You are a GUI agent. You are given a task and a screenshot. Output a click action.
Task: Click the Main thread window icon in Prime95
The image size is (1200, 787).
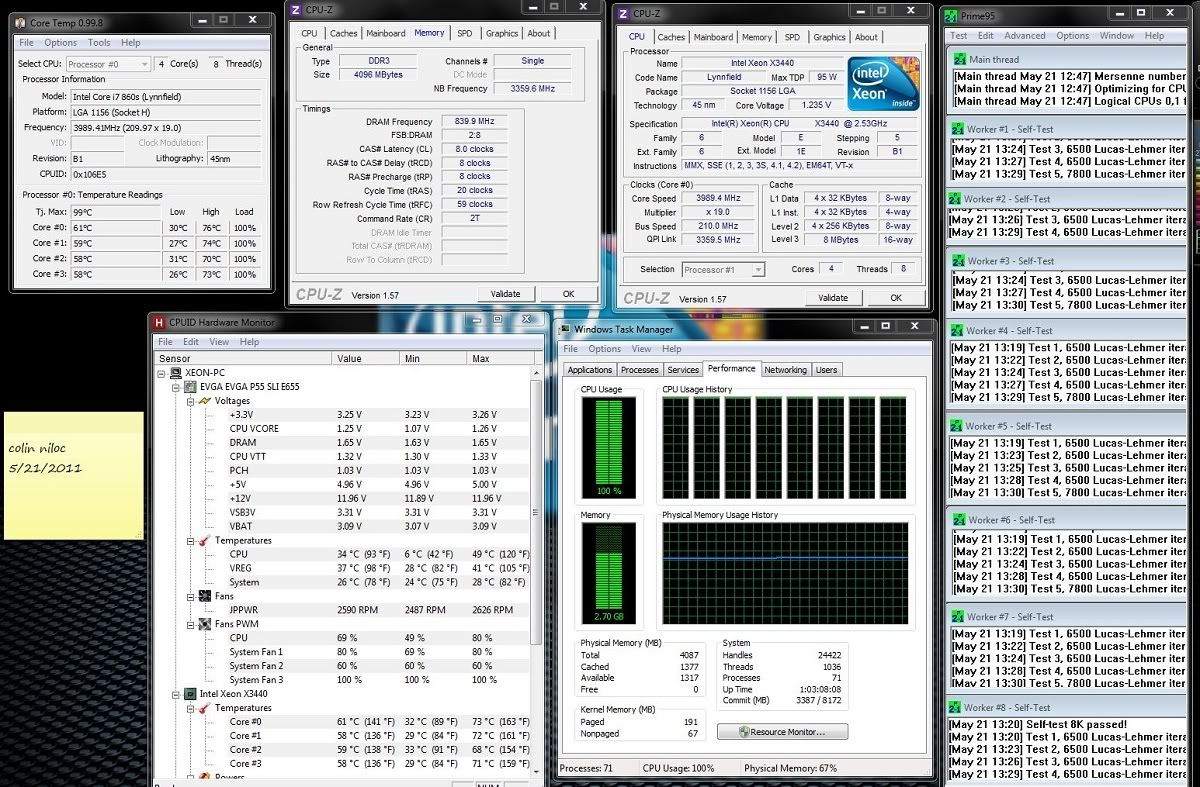coord(959,60)
